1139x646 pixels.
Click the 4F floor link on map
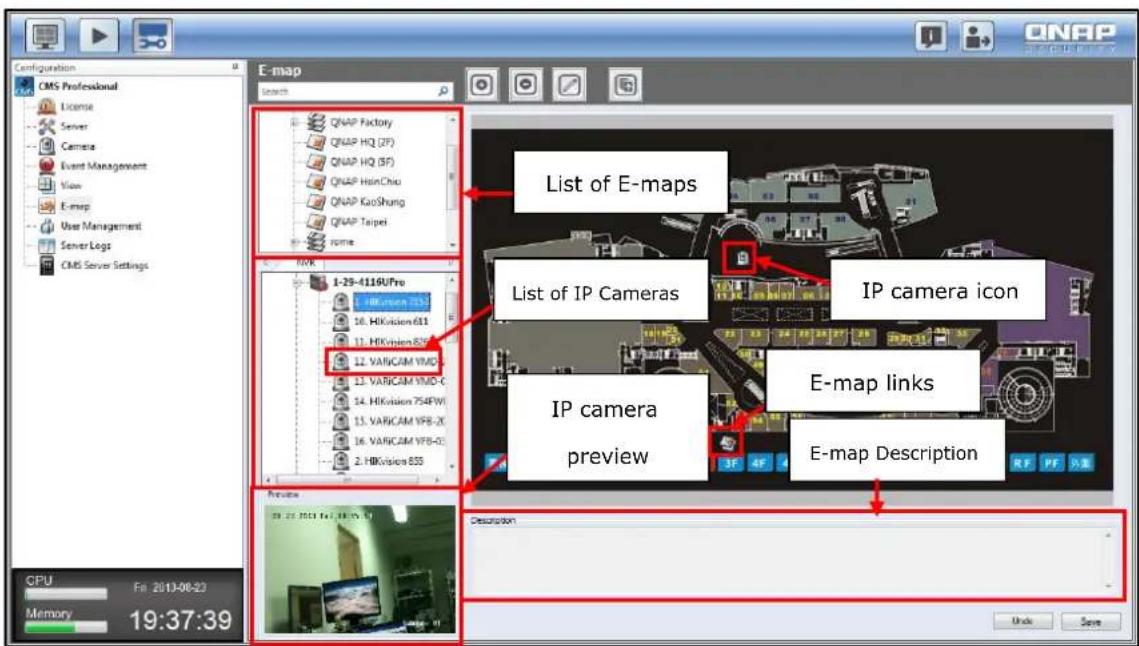click(x=758, y=463)
